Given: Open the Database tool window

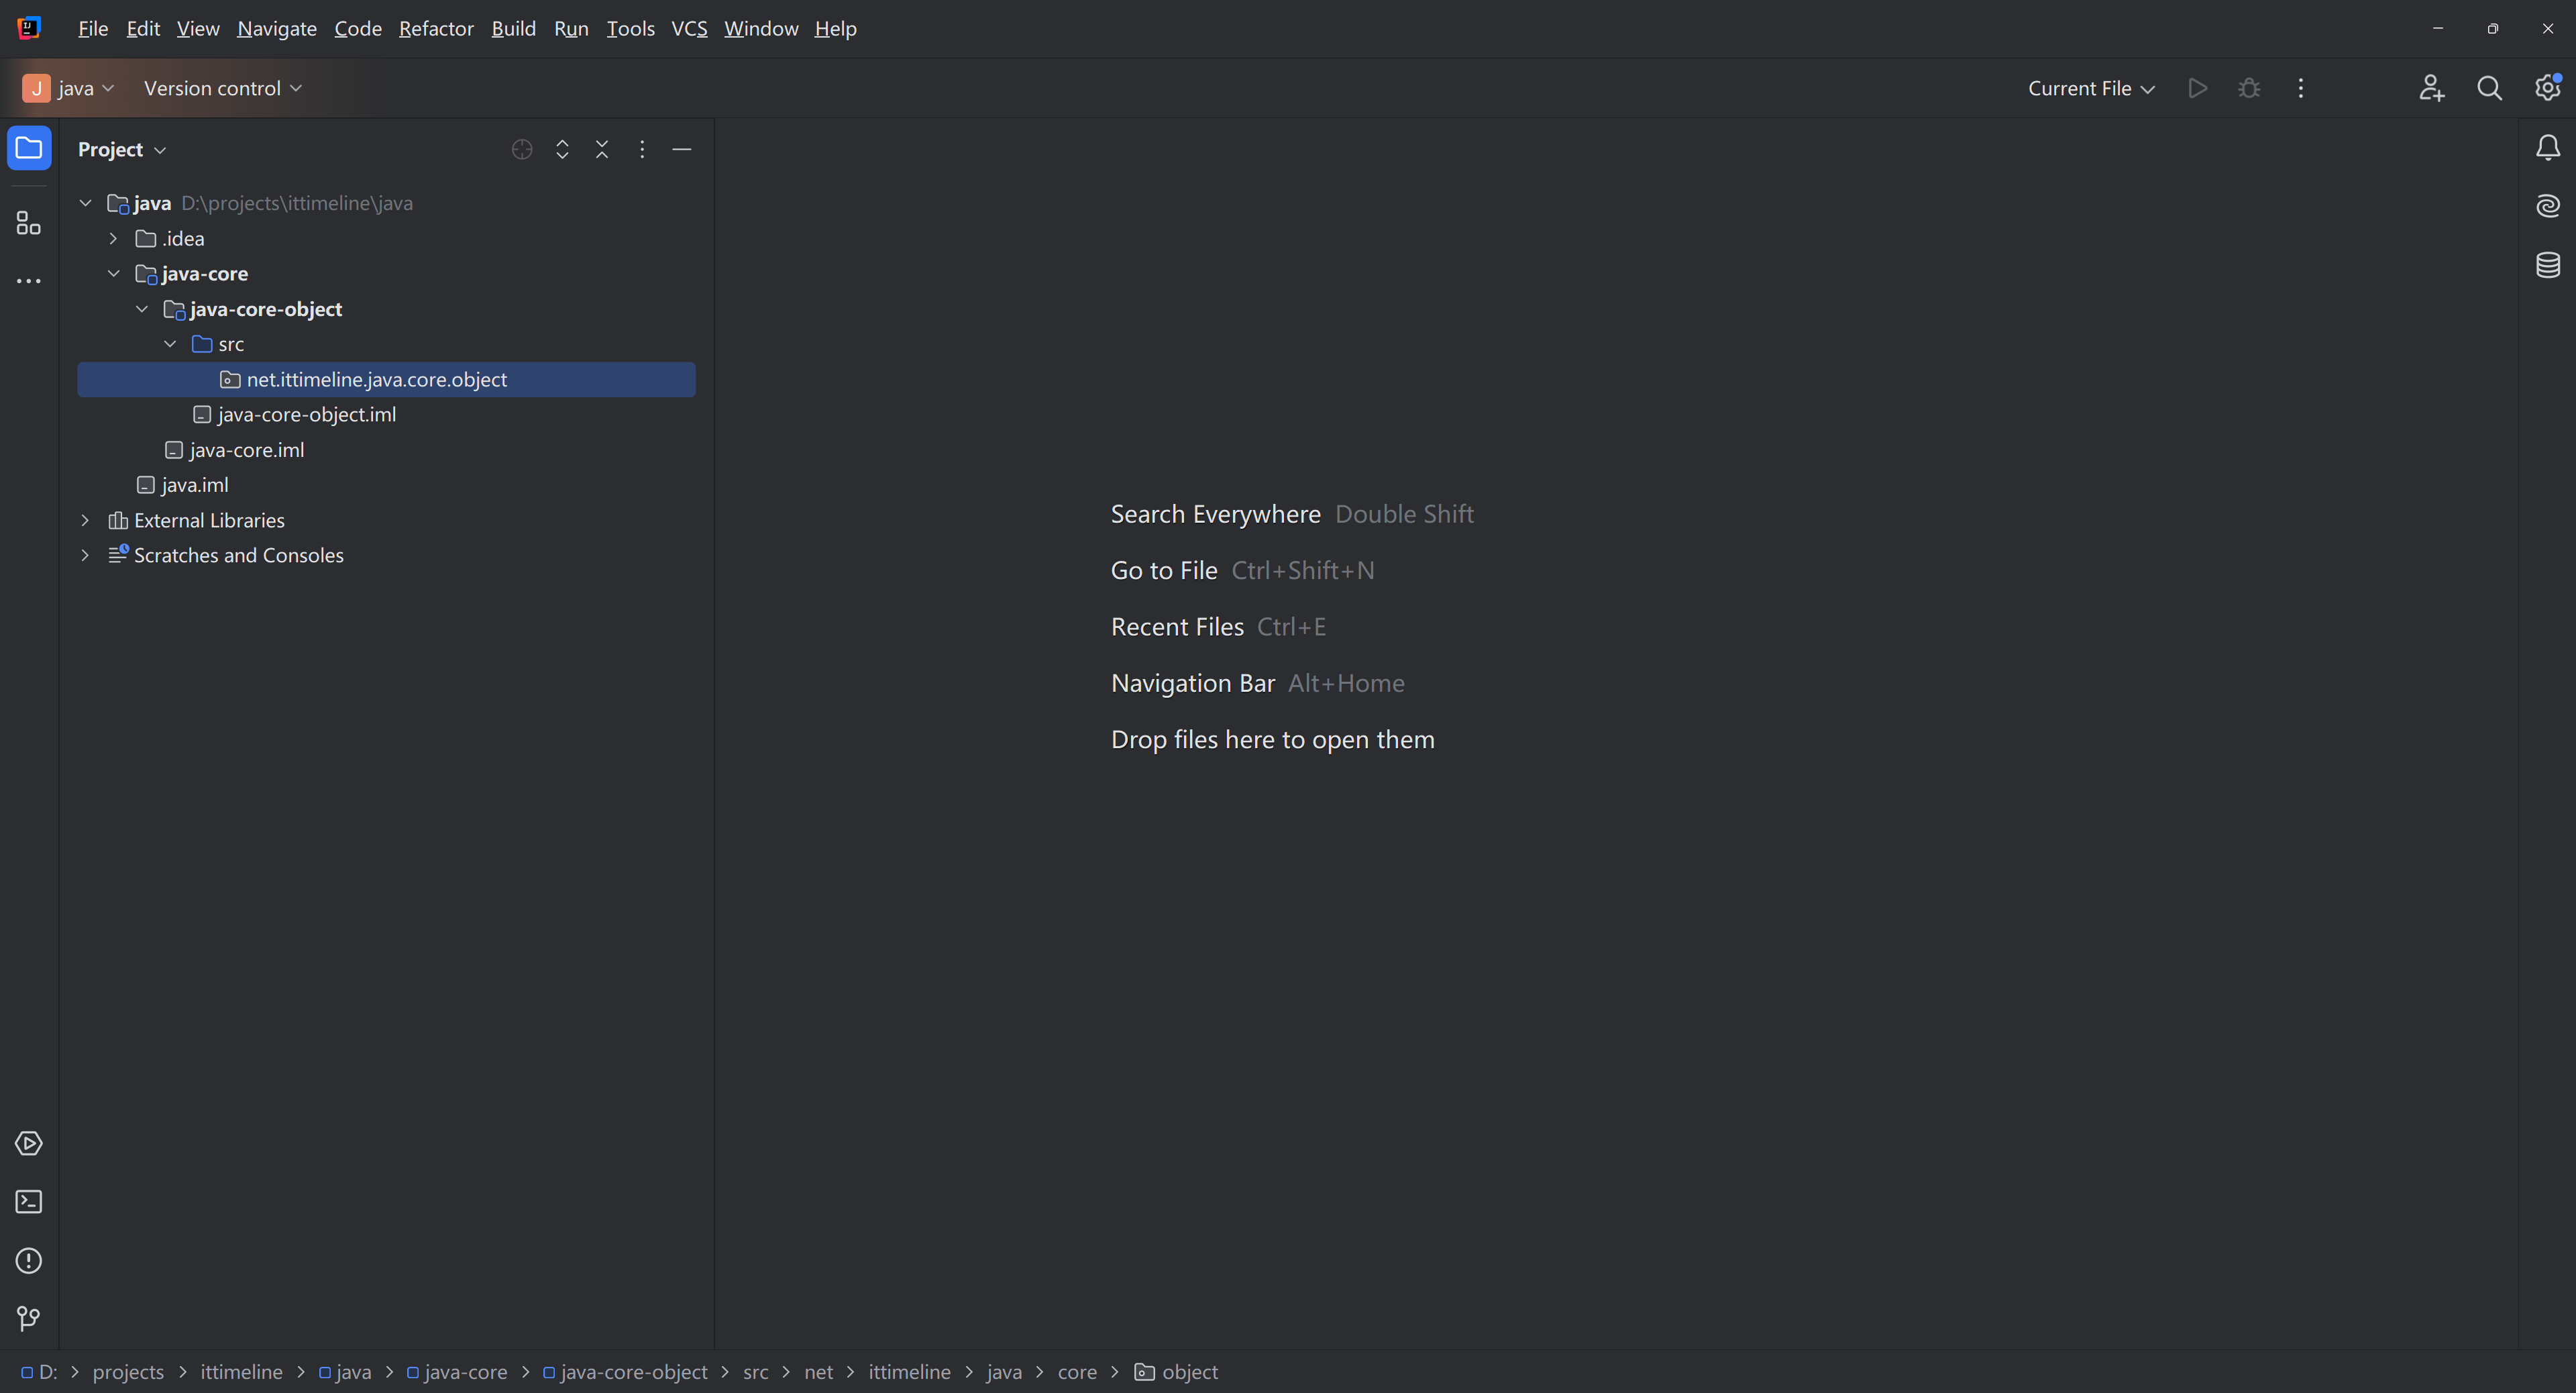Looking at the screenshot, I should tap(2547, 265).
